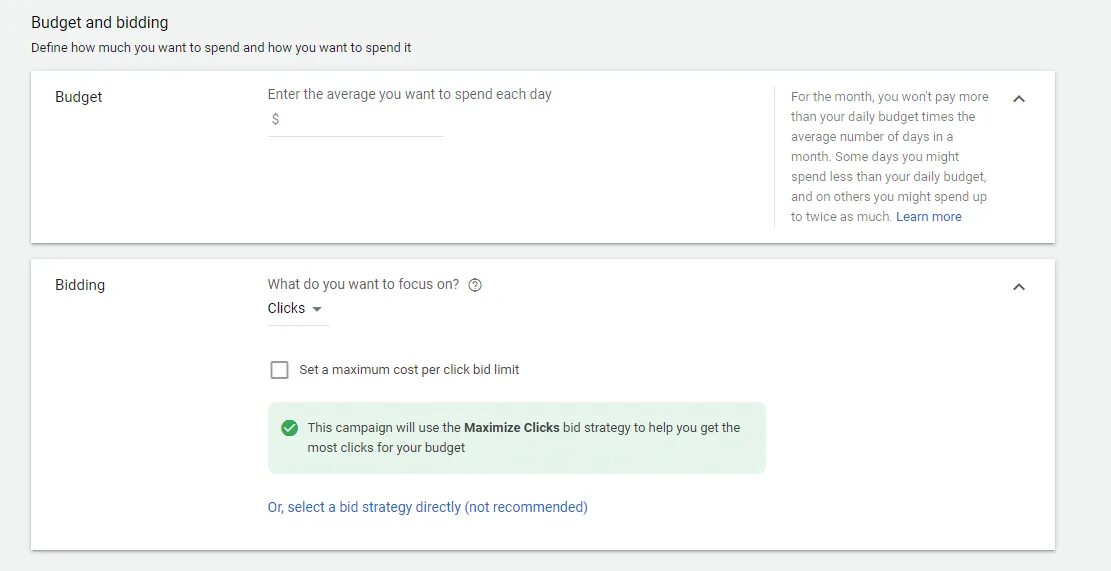
Task: Click the bold "Maximize Clicks" text
Action: 511,428
